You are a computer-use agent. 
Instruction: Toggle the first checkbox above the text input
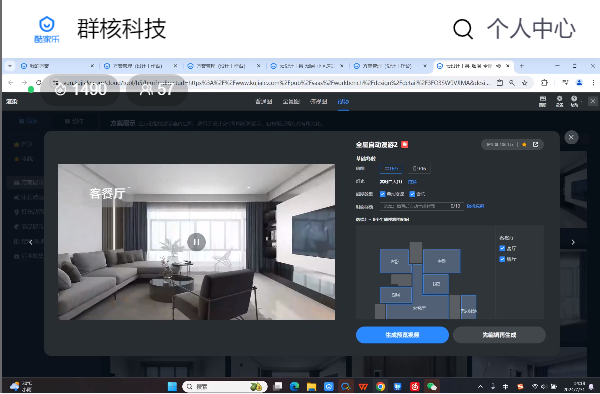click(382, 194)
